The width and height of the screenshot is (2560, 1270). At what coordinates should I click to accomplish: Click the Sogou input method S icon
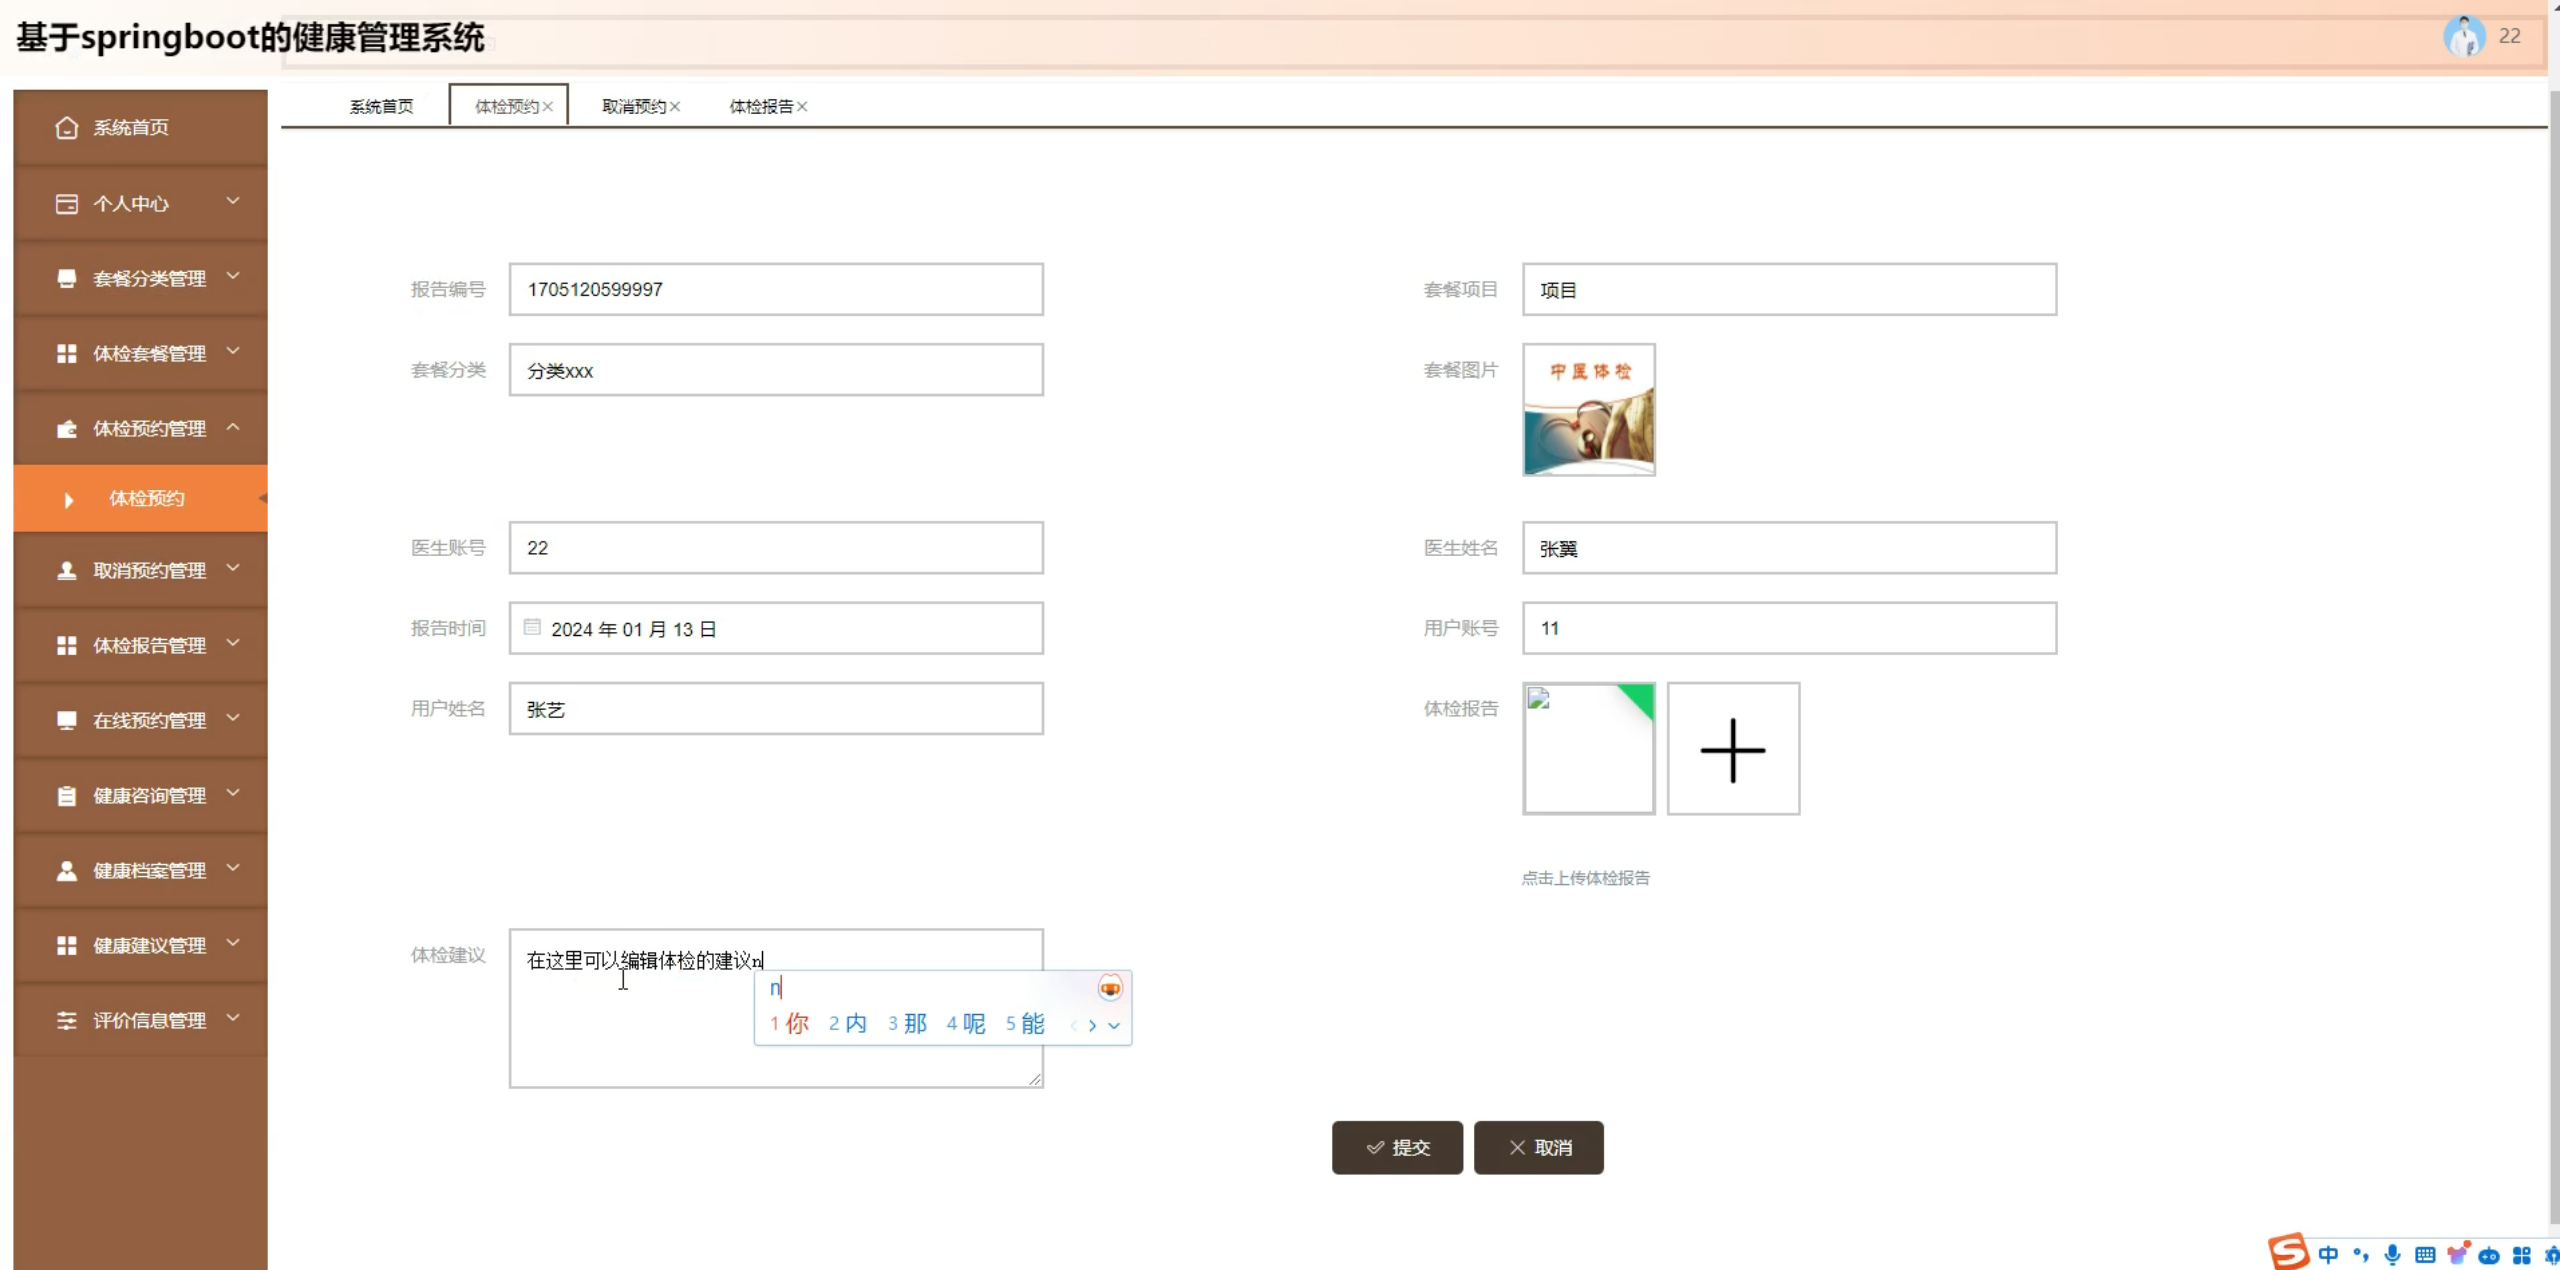click(x=2287, y=1251)
